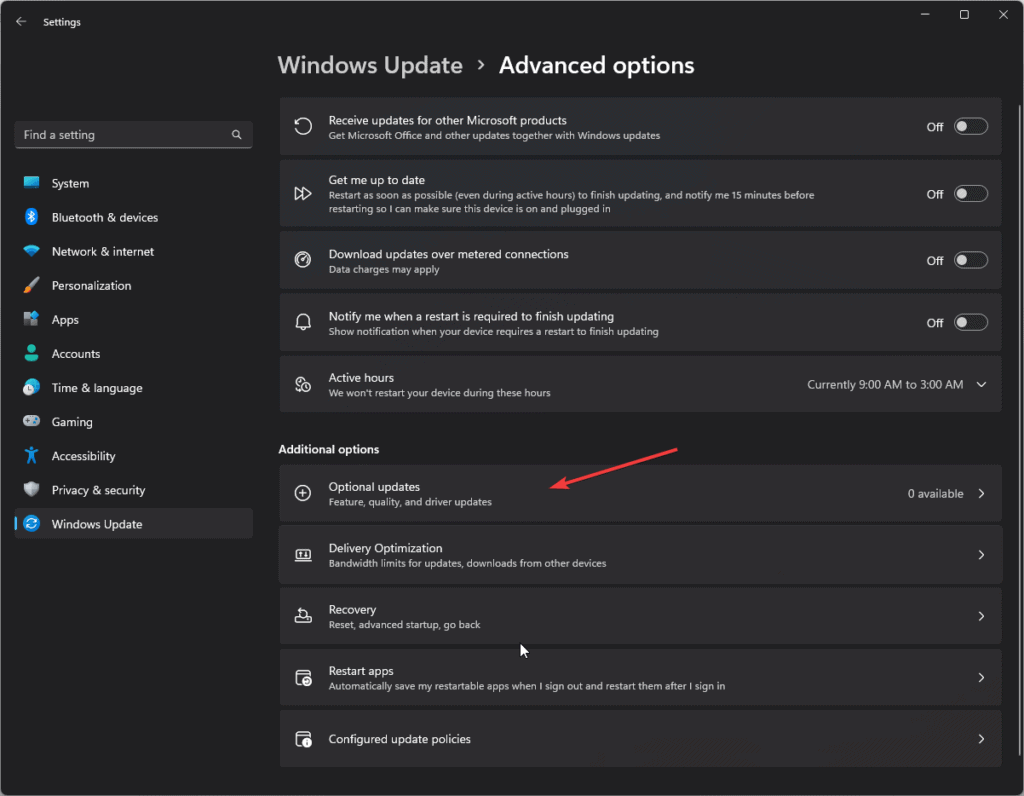Screen dimensions: 1024x796
Task: Click the Personalization paintbrush icon
Action: (x=31, y=285)
